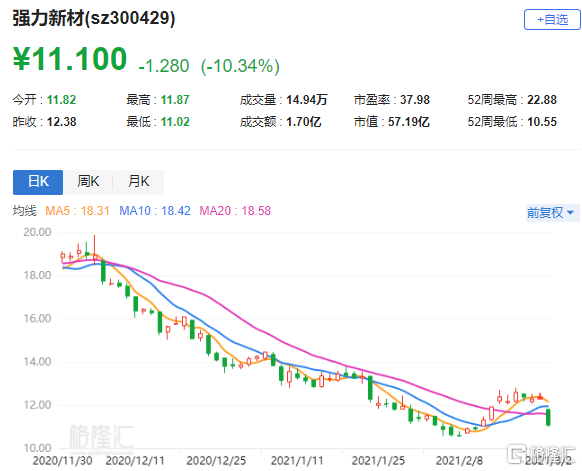This screenshot has width=582, height=471.
Task: Click the stock title 强力新材(sz300429)
Action: (x=94, y=18)
